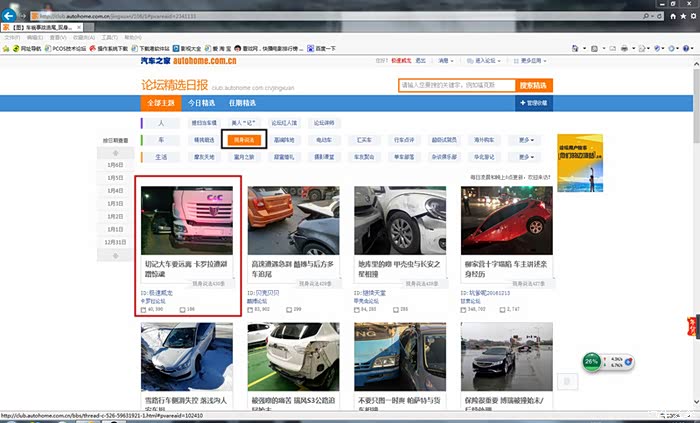Expand the 更多 dropdown in 生活 row
Viewport: 700px width, 423px height.
click(x=529, y=157)
